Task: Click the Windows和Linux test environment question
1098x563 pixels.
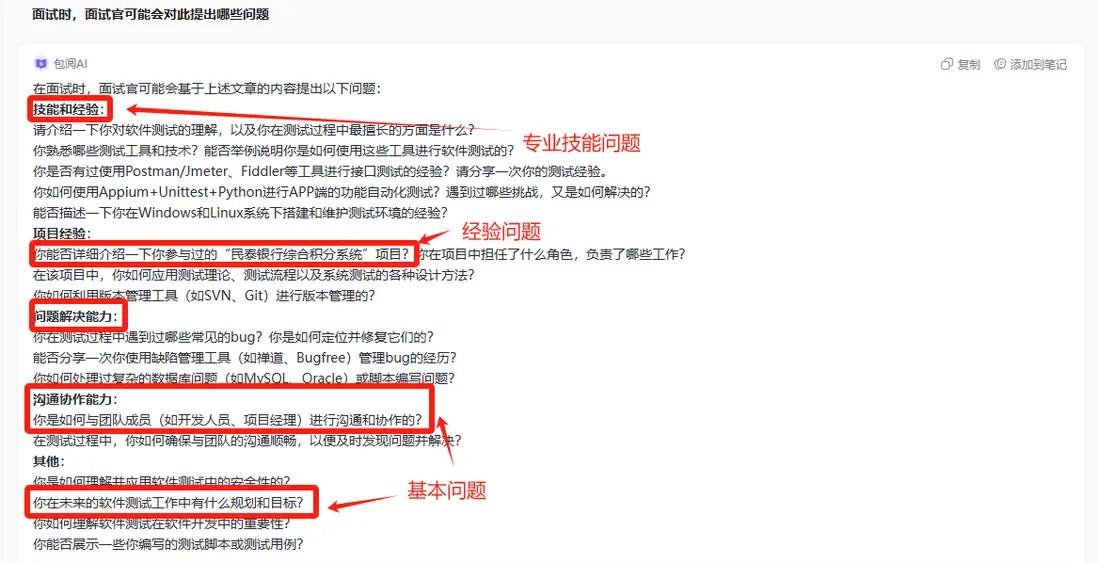Action: click(x=241, y=213)
